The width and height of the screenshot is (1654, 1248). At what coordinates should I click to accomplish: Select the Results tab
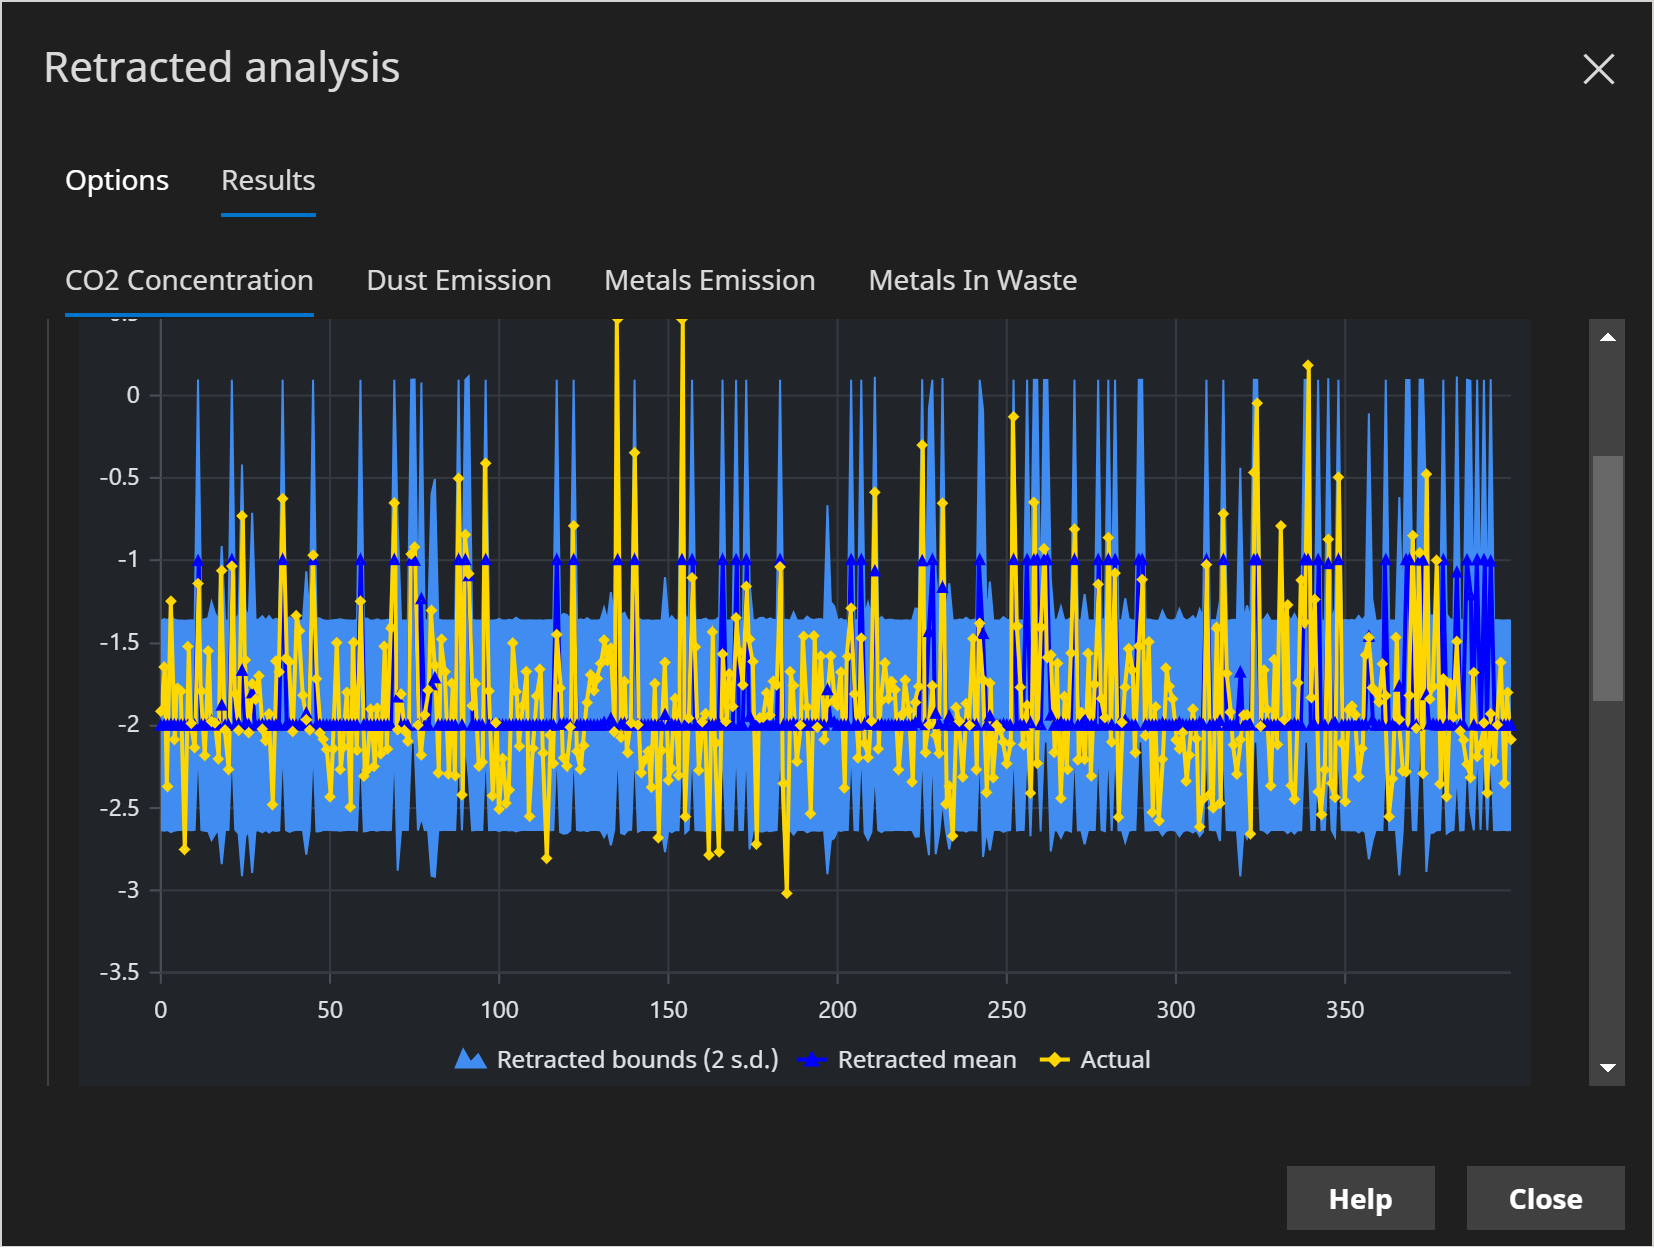[268, 180]
